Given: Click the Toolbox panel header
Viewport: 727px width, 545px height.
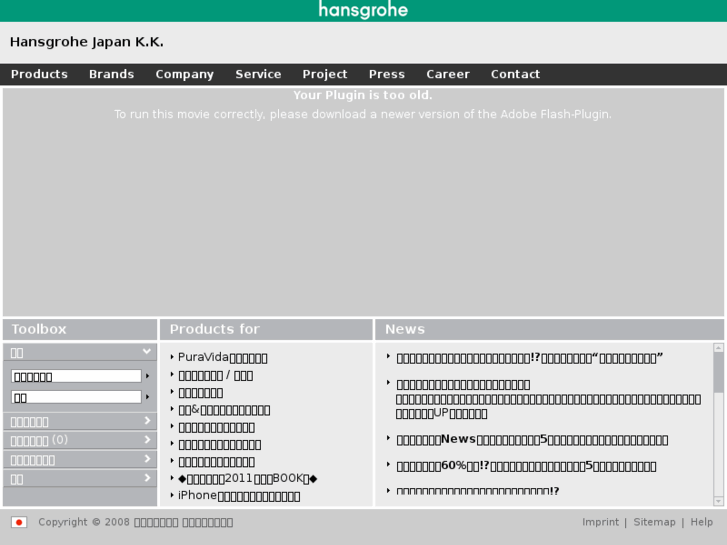Looking at the screenshot, I should click(x=80, y=329).
